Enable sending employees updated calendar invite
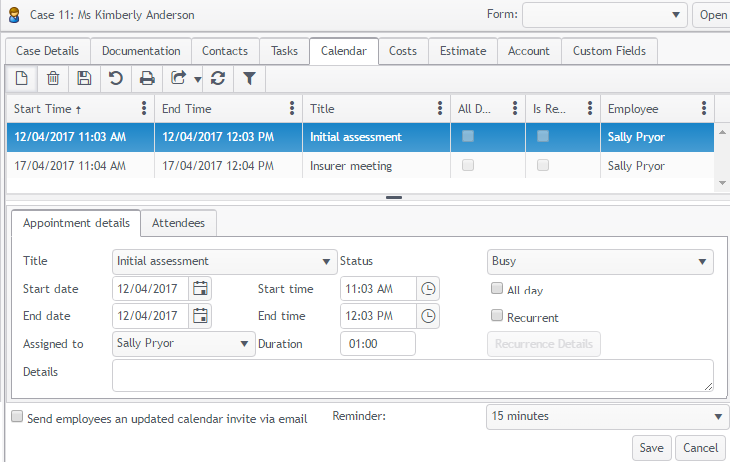 (17, 417)
